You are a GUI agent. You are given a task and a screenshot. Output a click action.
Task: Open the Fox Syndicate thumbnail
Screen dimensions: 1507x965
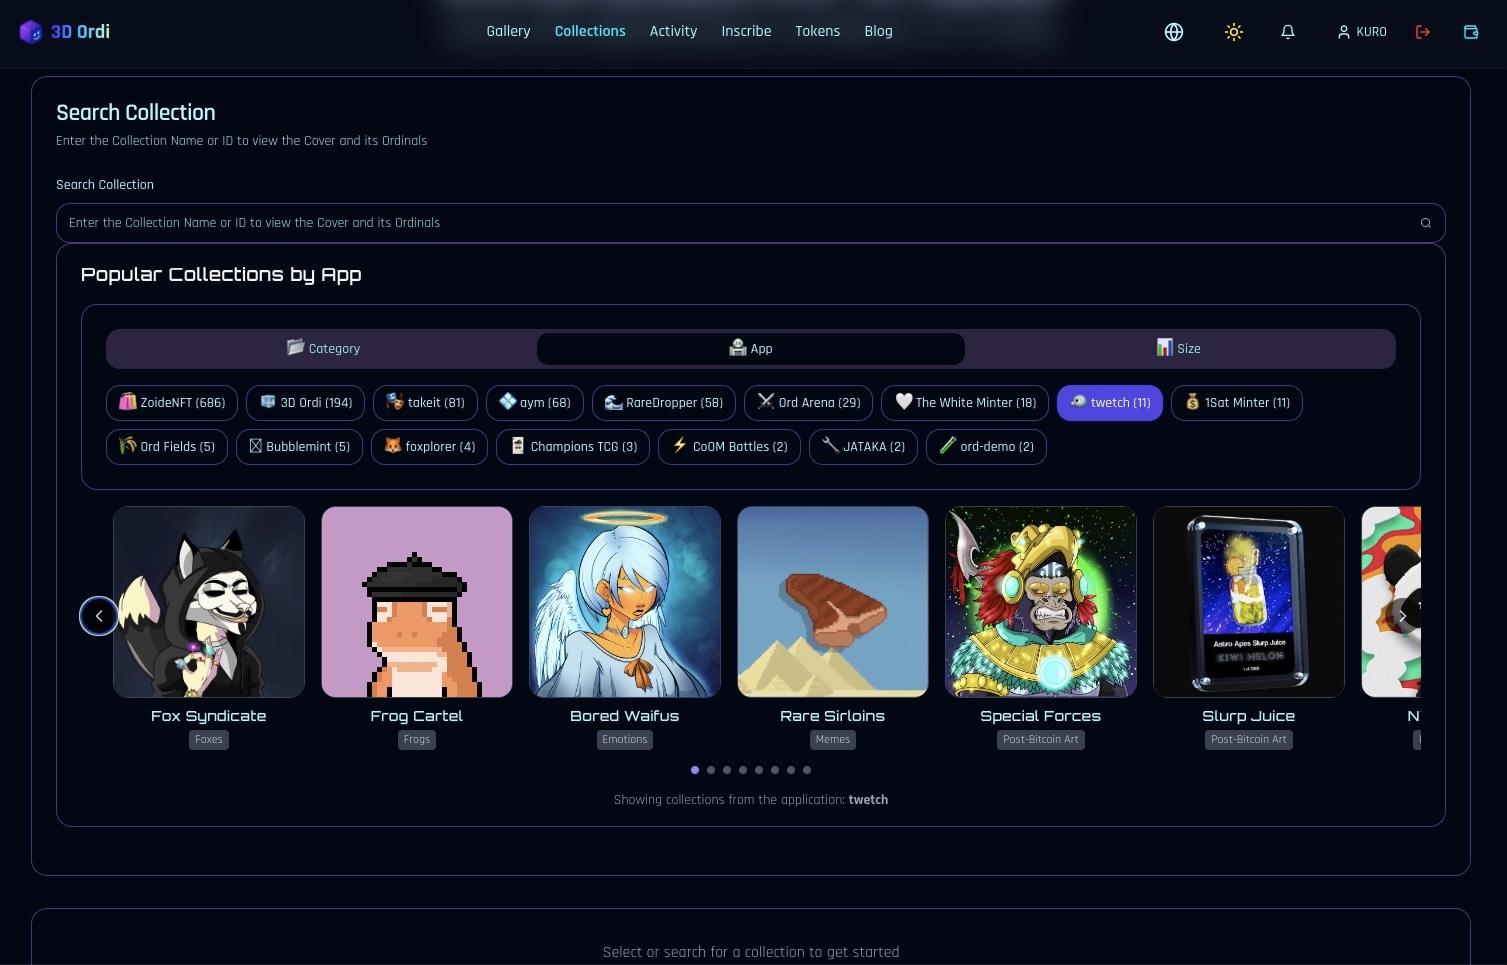point(209,602)
